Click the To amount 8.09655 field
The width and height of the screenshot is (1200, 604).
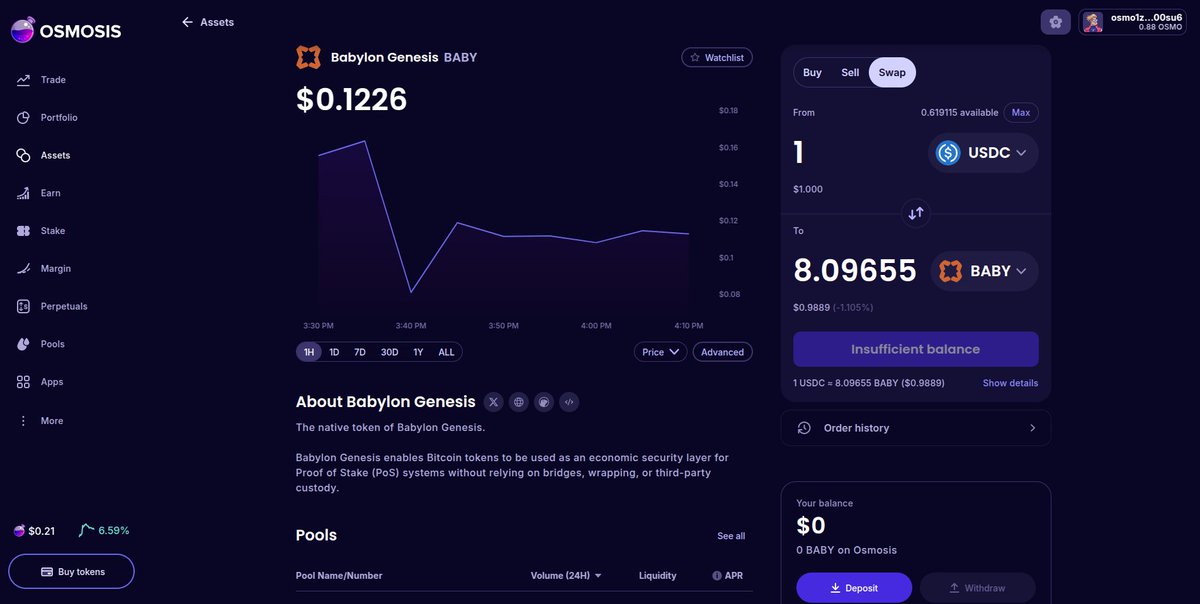tap(855, 271)
